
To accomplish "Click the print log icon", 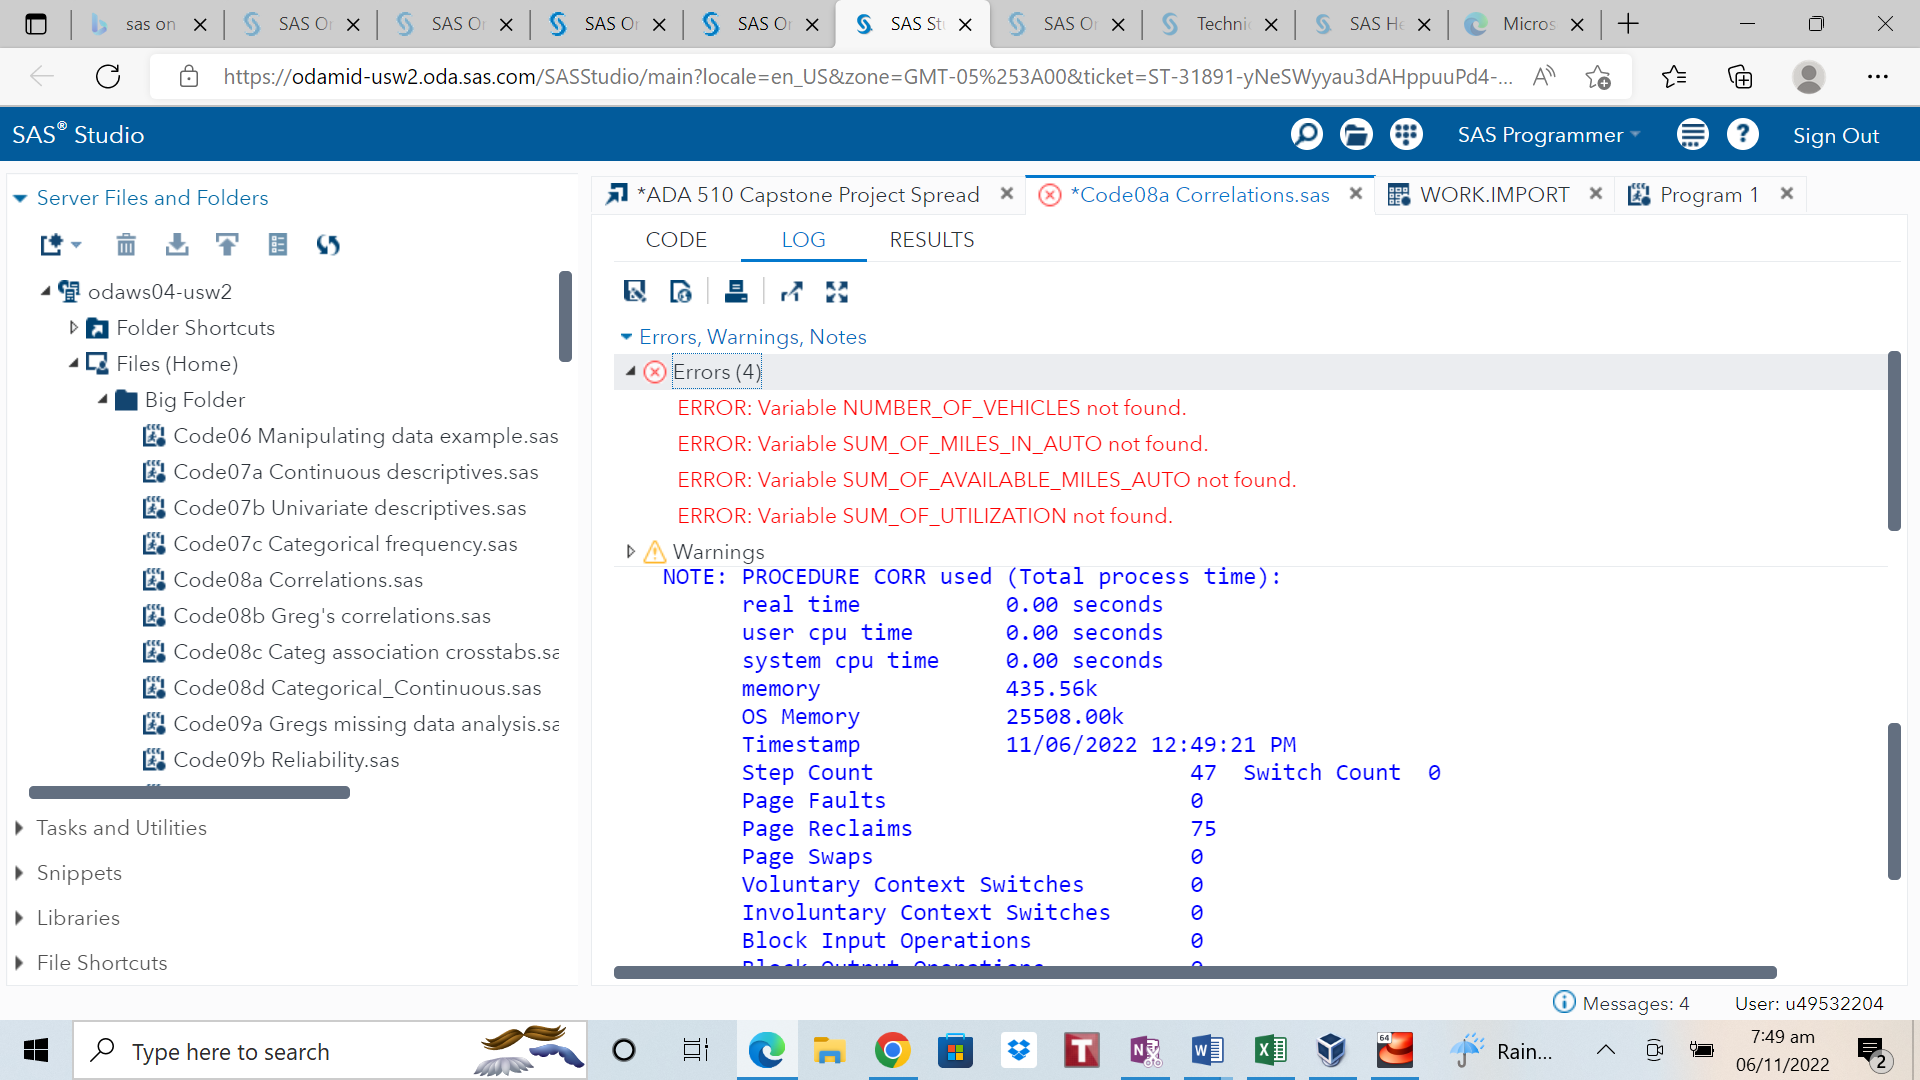I will 736,291.
